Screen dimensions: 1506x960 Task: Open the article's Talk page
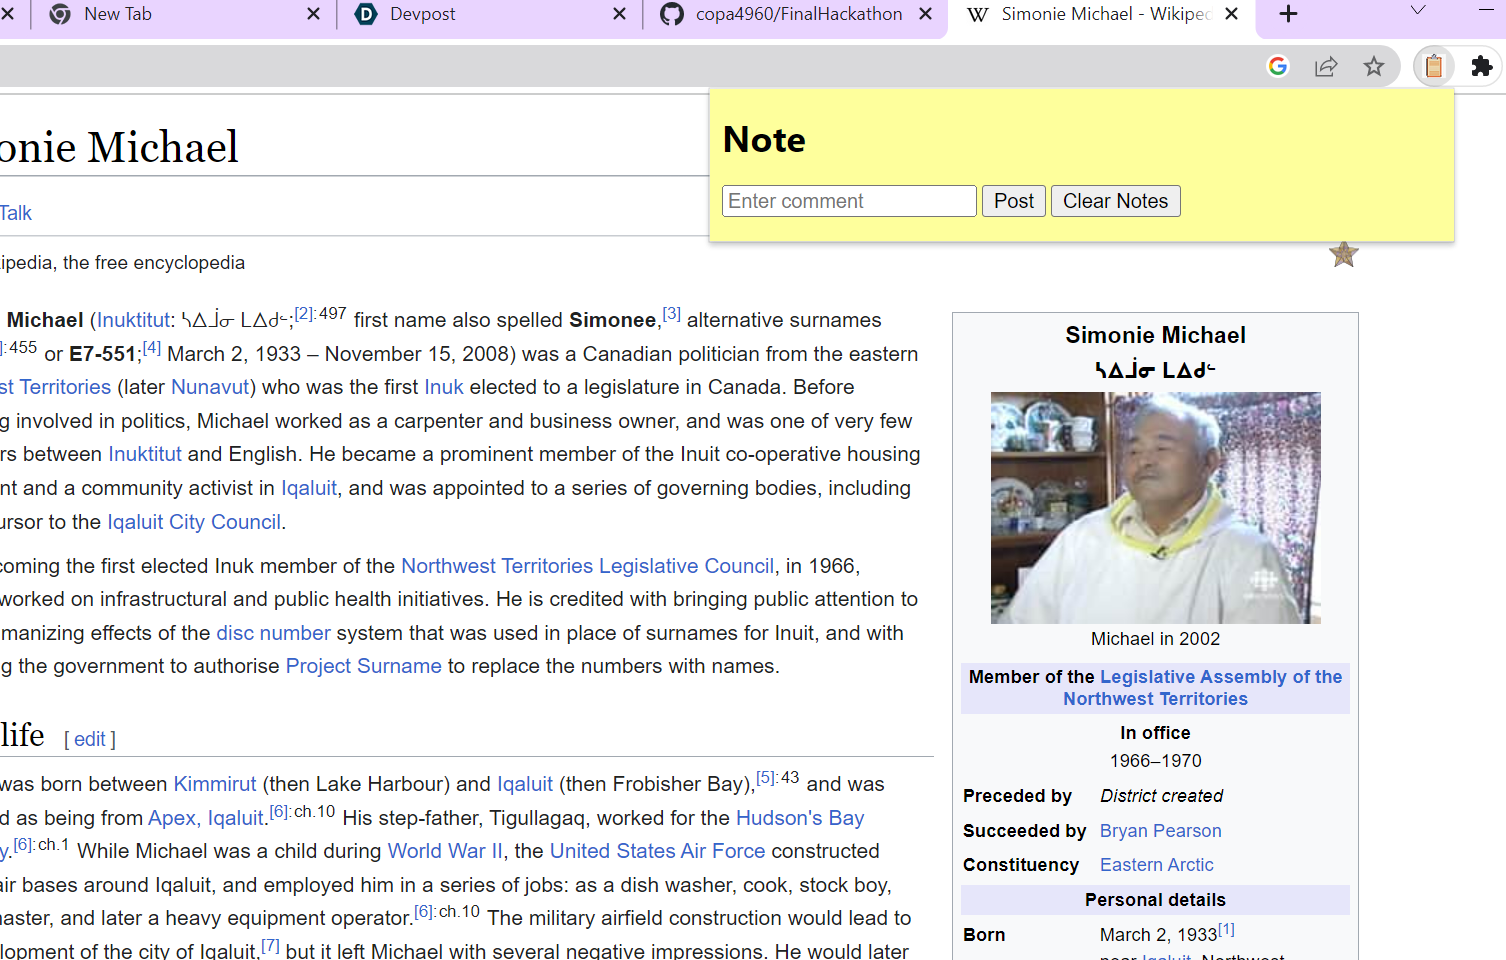(15, 212)
